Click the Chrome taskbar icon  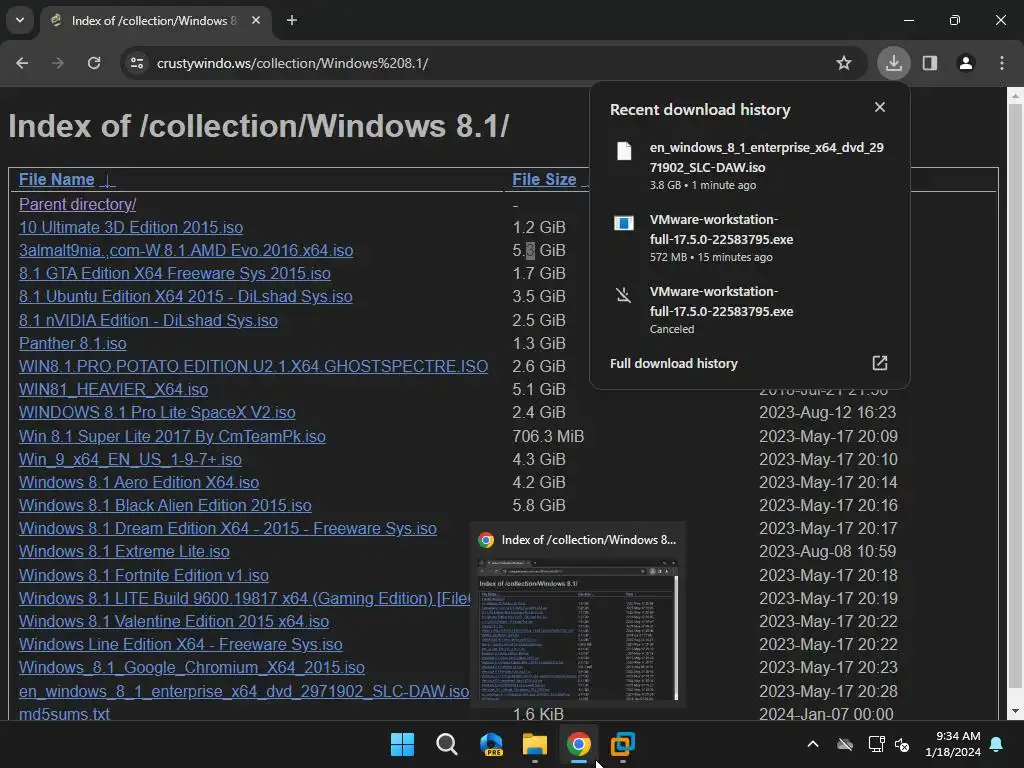(579, 744)
